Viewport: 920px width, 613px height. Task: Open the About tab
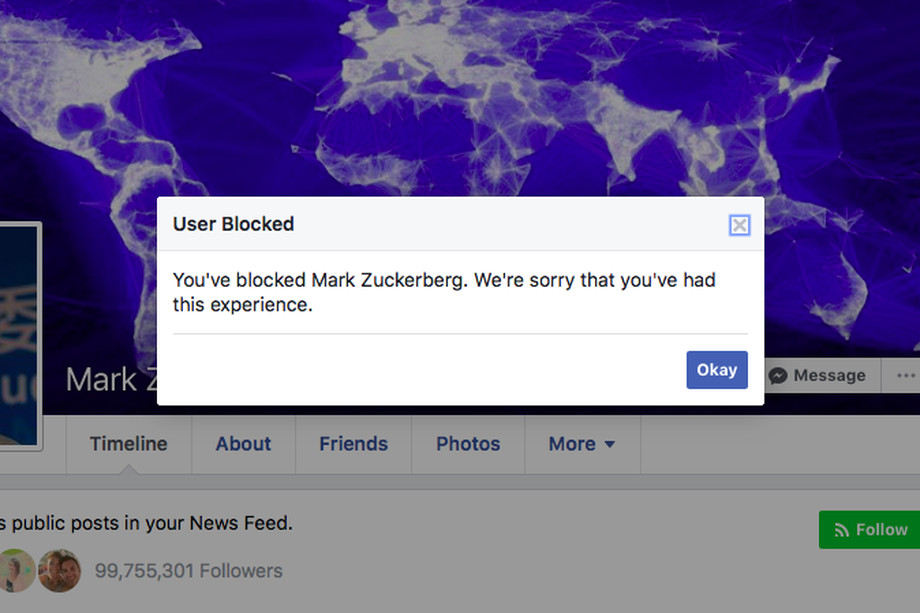click(x=243, y=444)
